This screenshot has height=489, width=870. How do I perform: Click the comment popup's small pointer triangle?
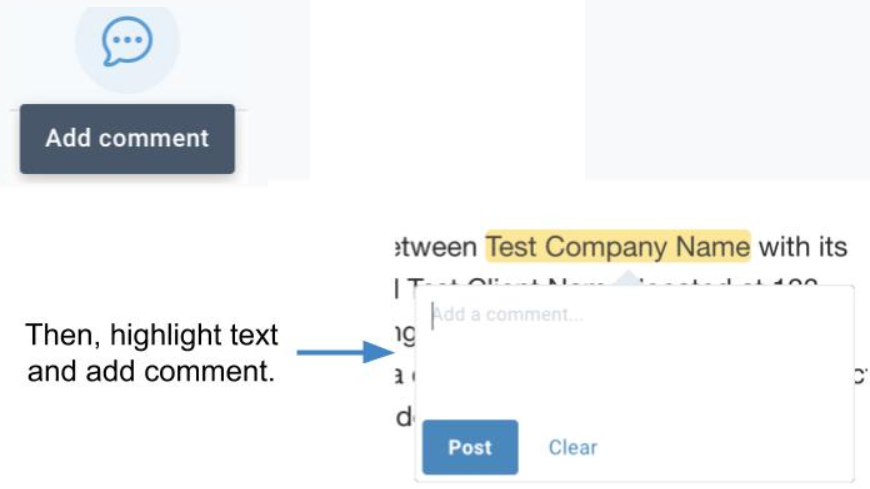point(628,278)
